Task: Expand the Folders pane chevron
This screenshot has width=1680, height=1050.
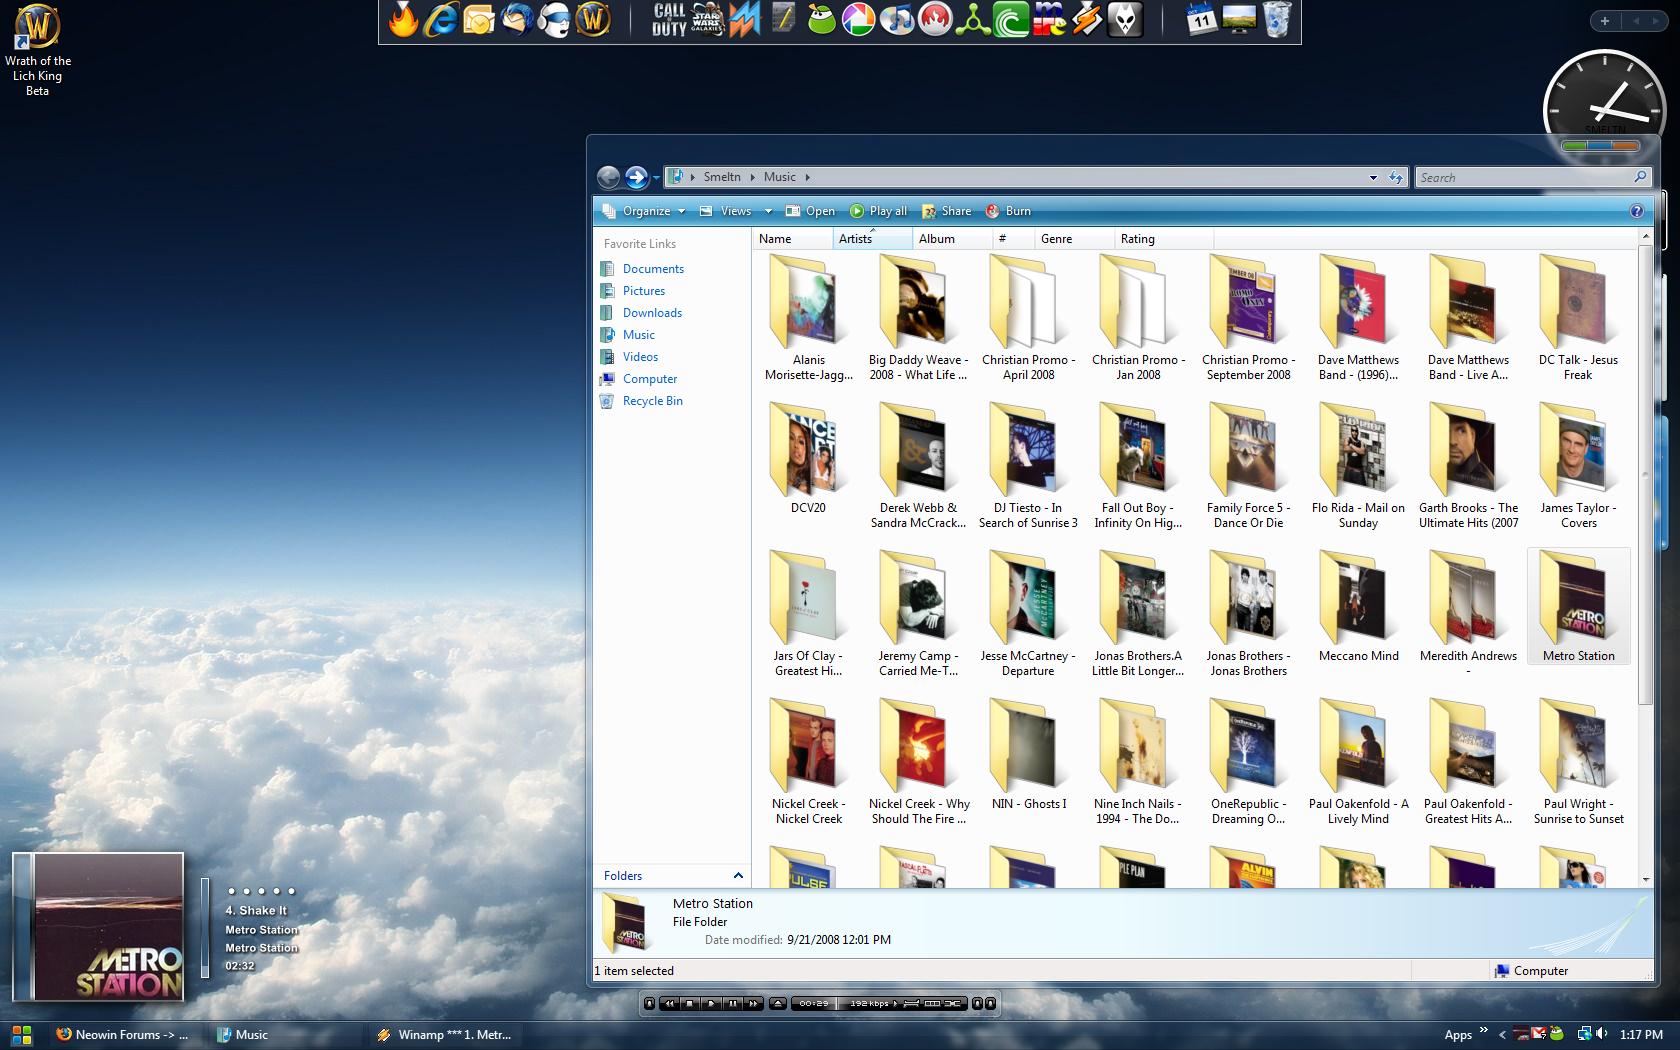Action: (x=738, y=876)
